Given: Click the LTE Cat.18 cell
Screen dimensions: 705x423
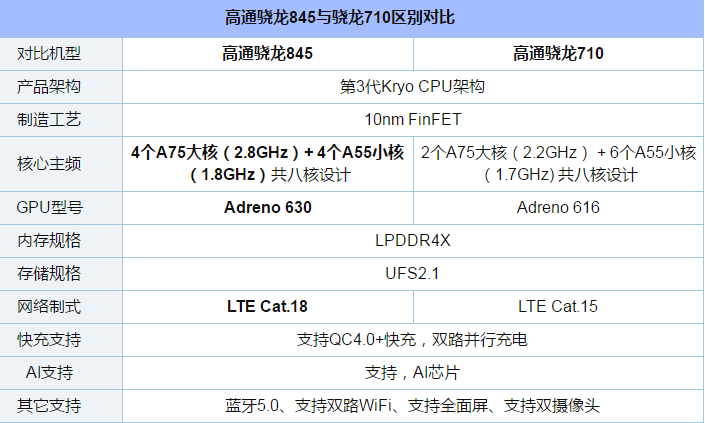Looking at the screenshot, I should pyautogui.click(x=268, y=307).
